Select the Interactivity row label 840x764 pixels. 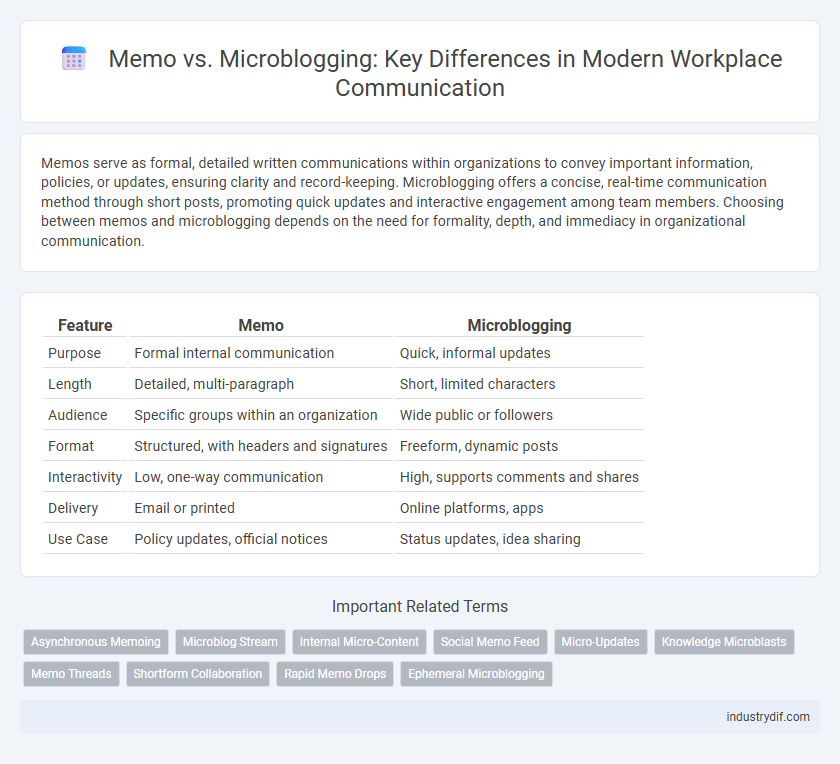85,477
